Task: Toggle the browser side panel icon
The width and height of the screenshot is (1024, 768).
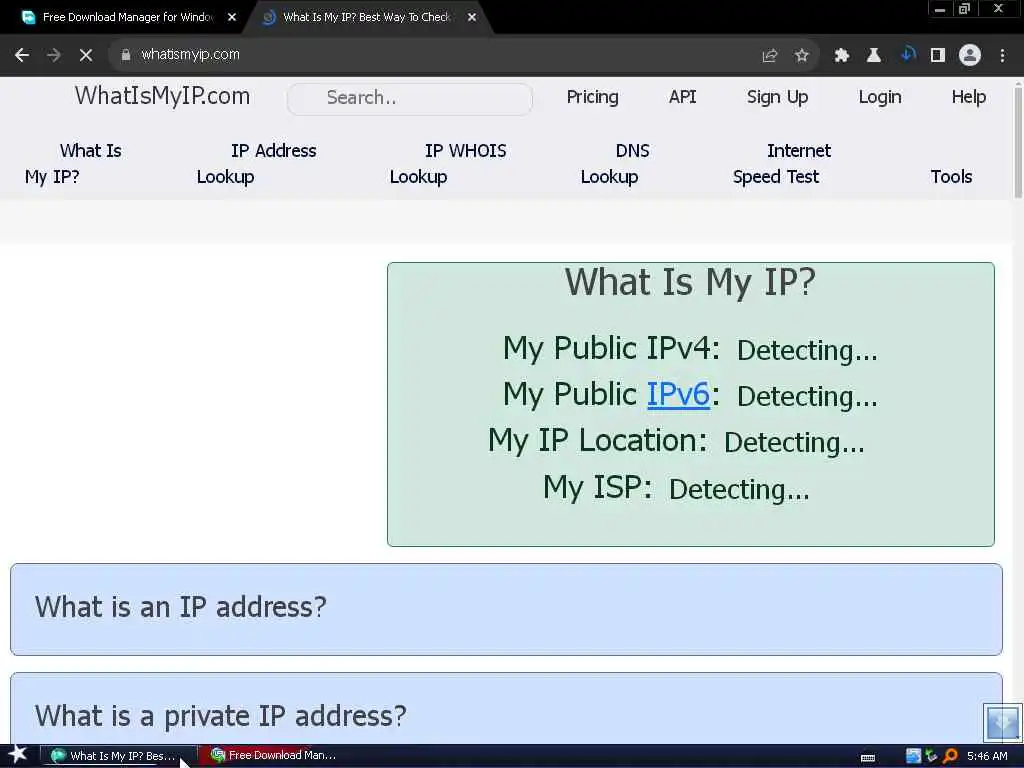Action: (x=938, y=56)
